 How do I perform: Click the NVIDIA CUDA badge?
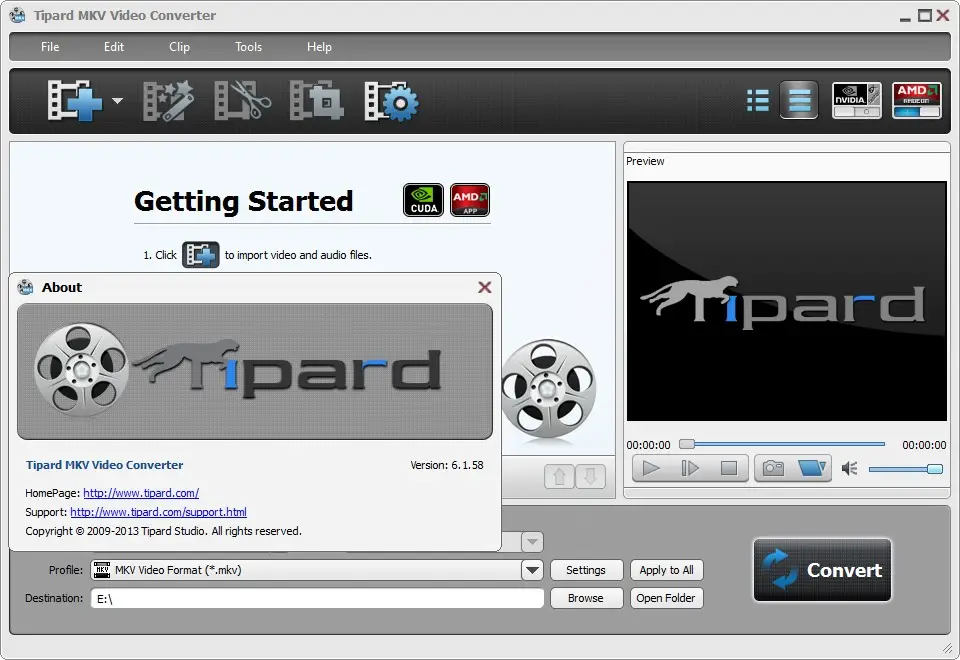pyautogui.click(x=423, y=200)
